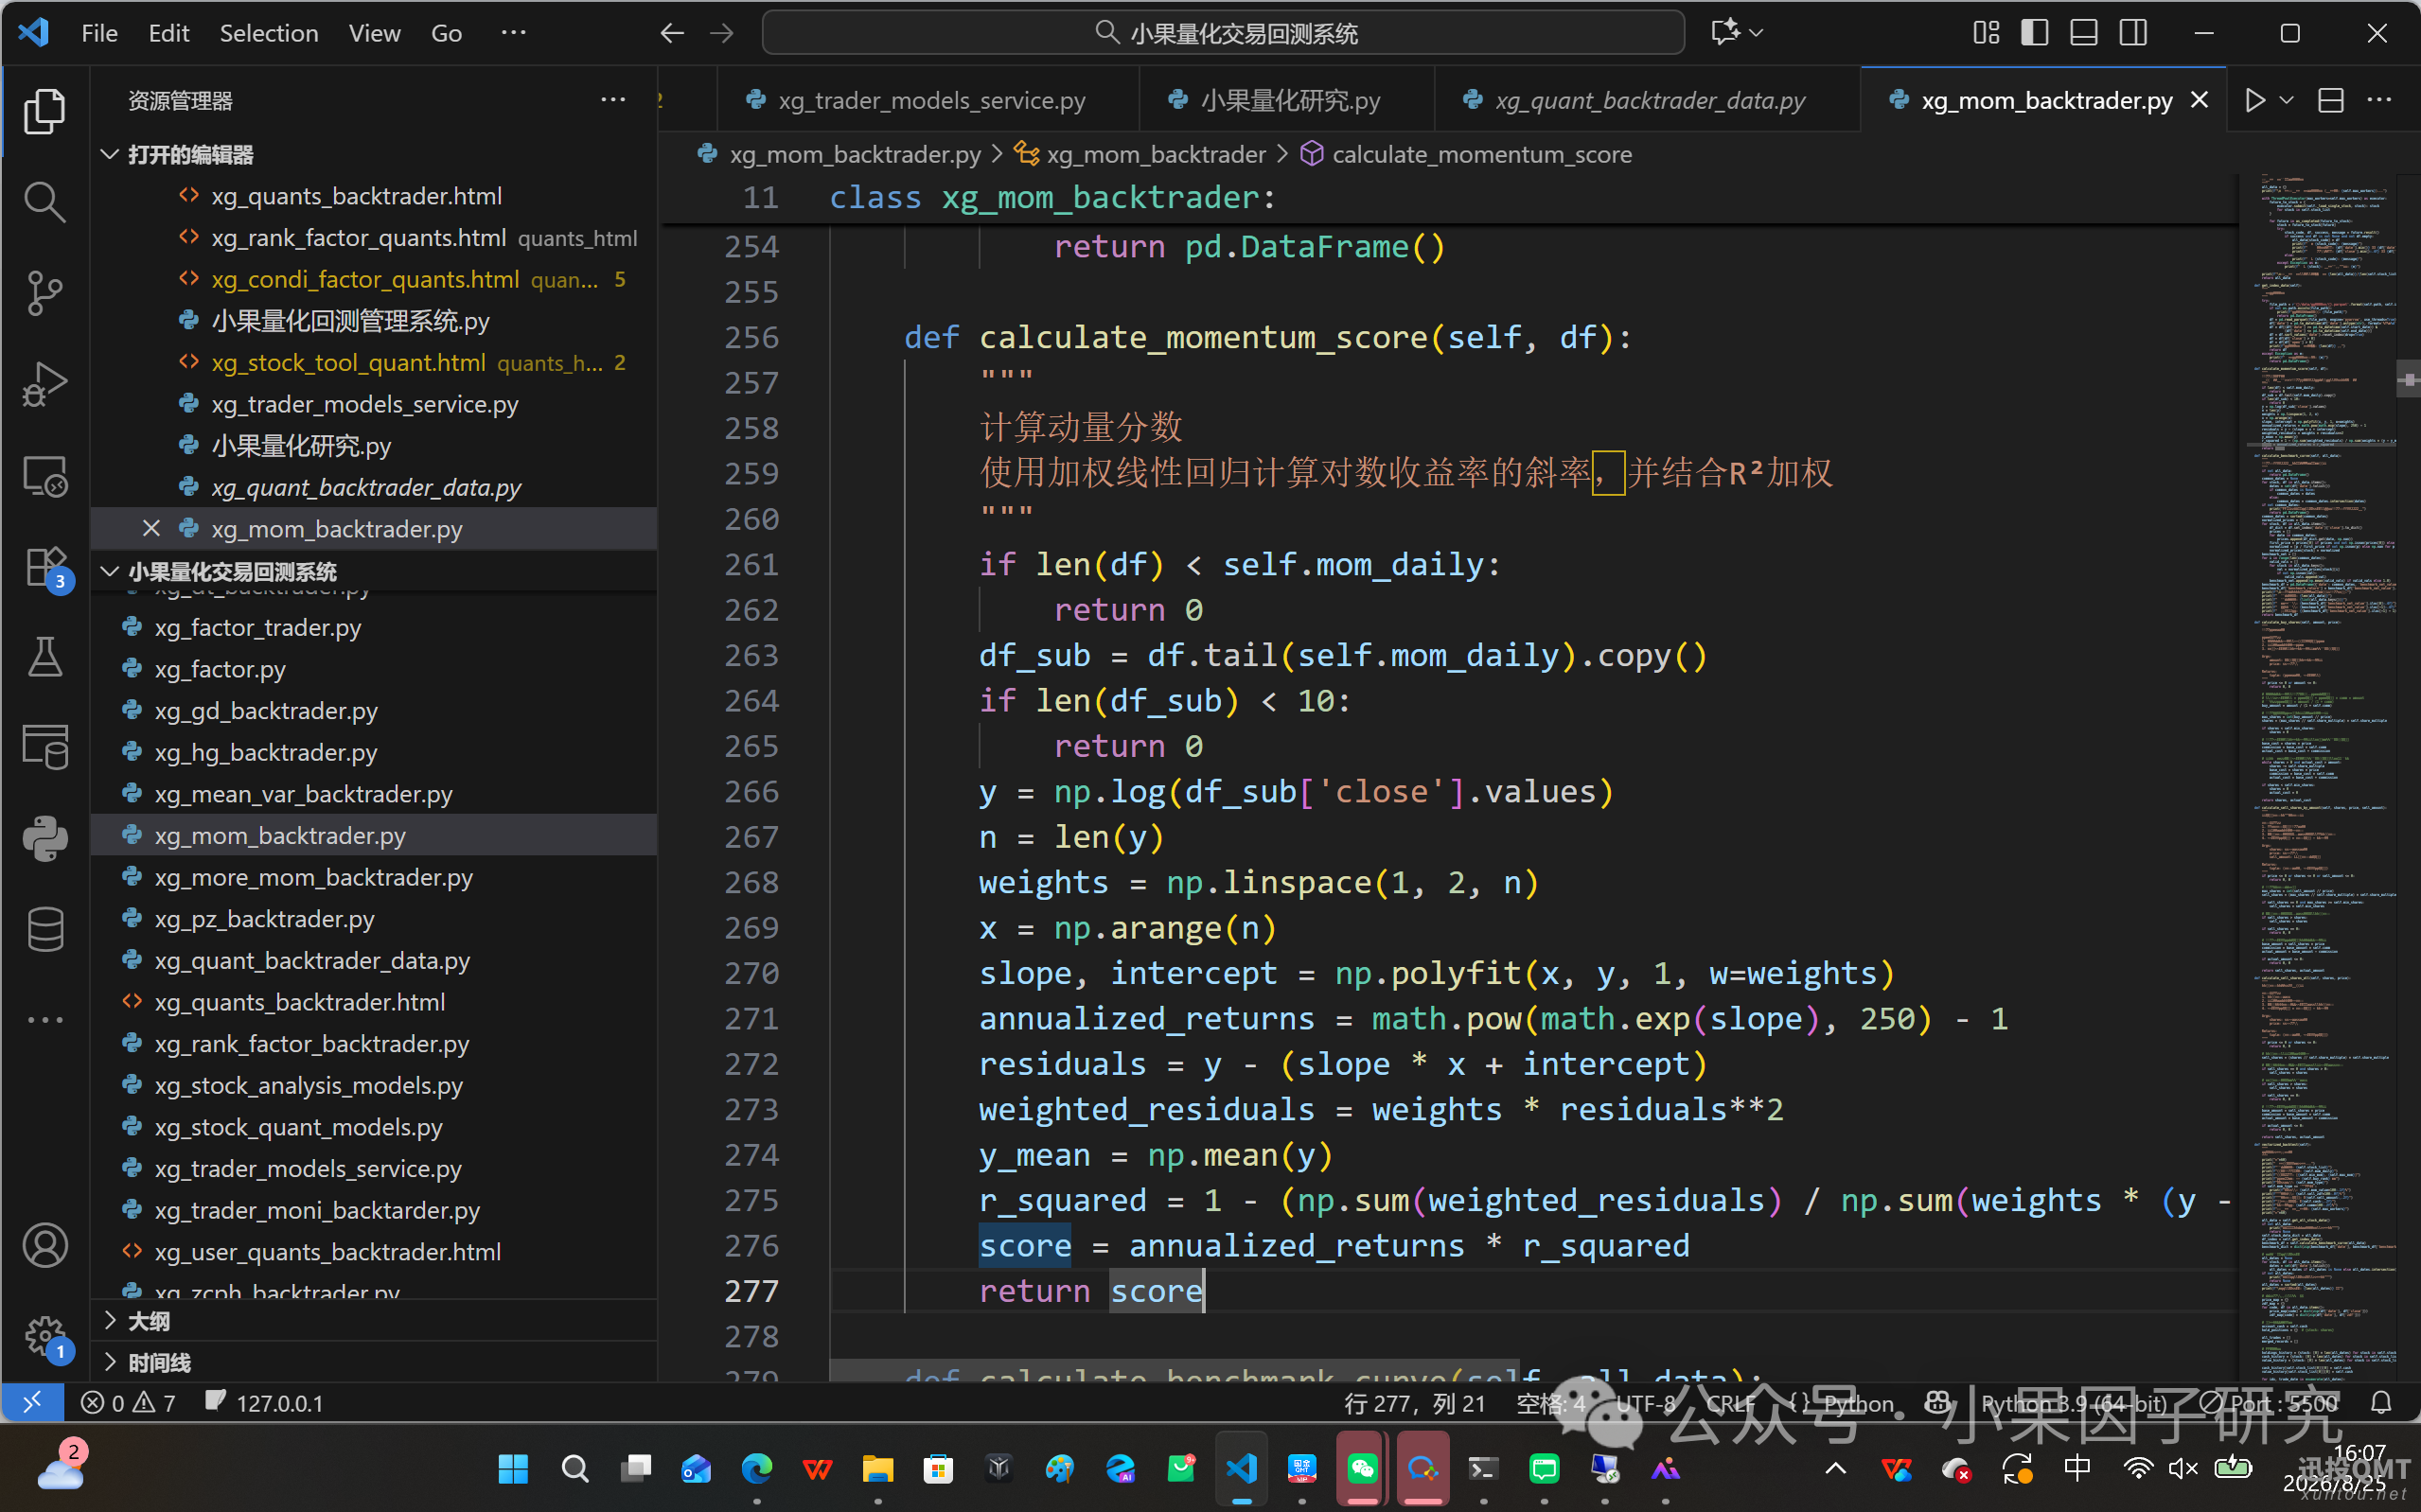Toggle the bottom panel visibility

pos(2083,33)
